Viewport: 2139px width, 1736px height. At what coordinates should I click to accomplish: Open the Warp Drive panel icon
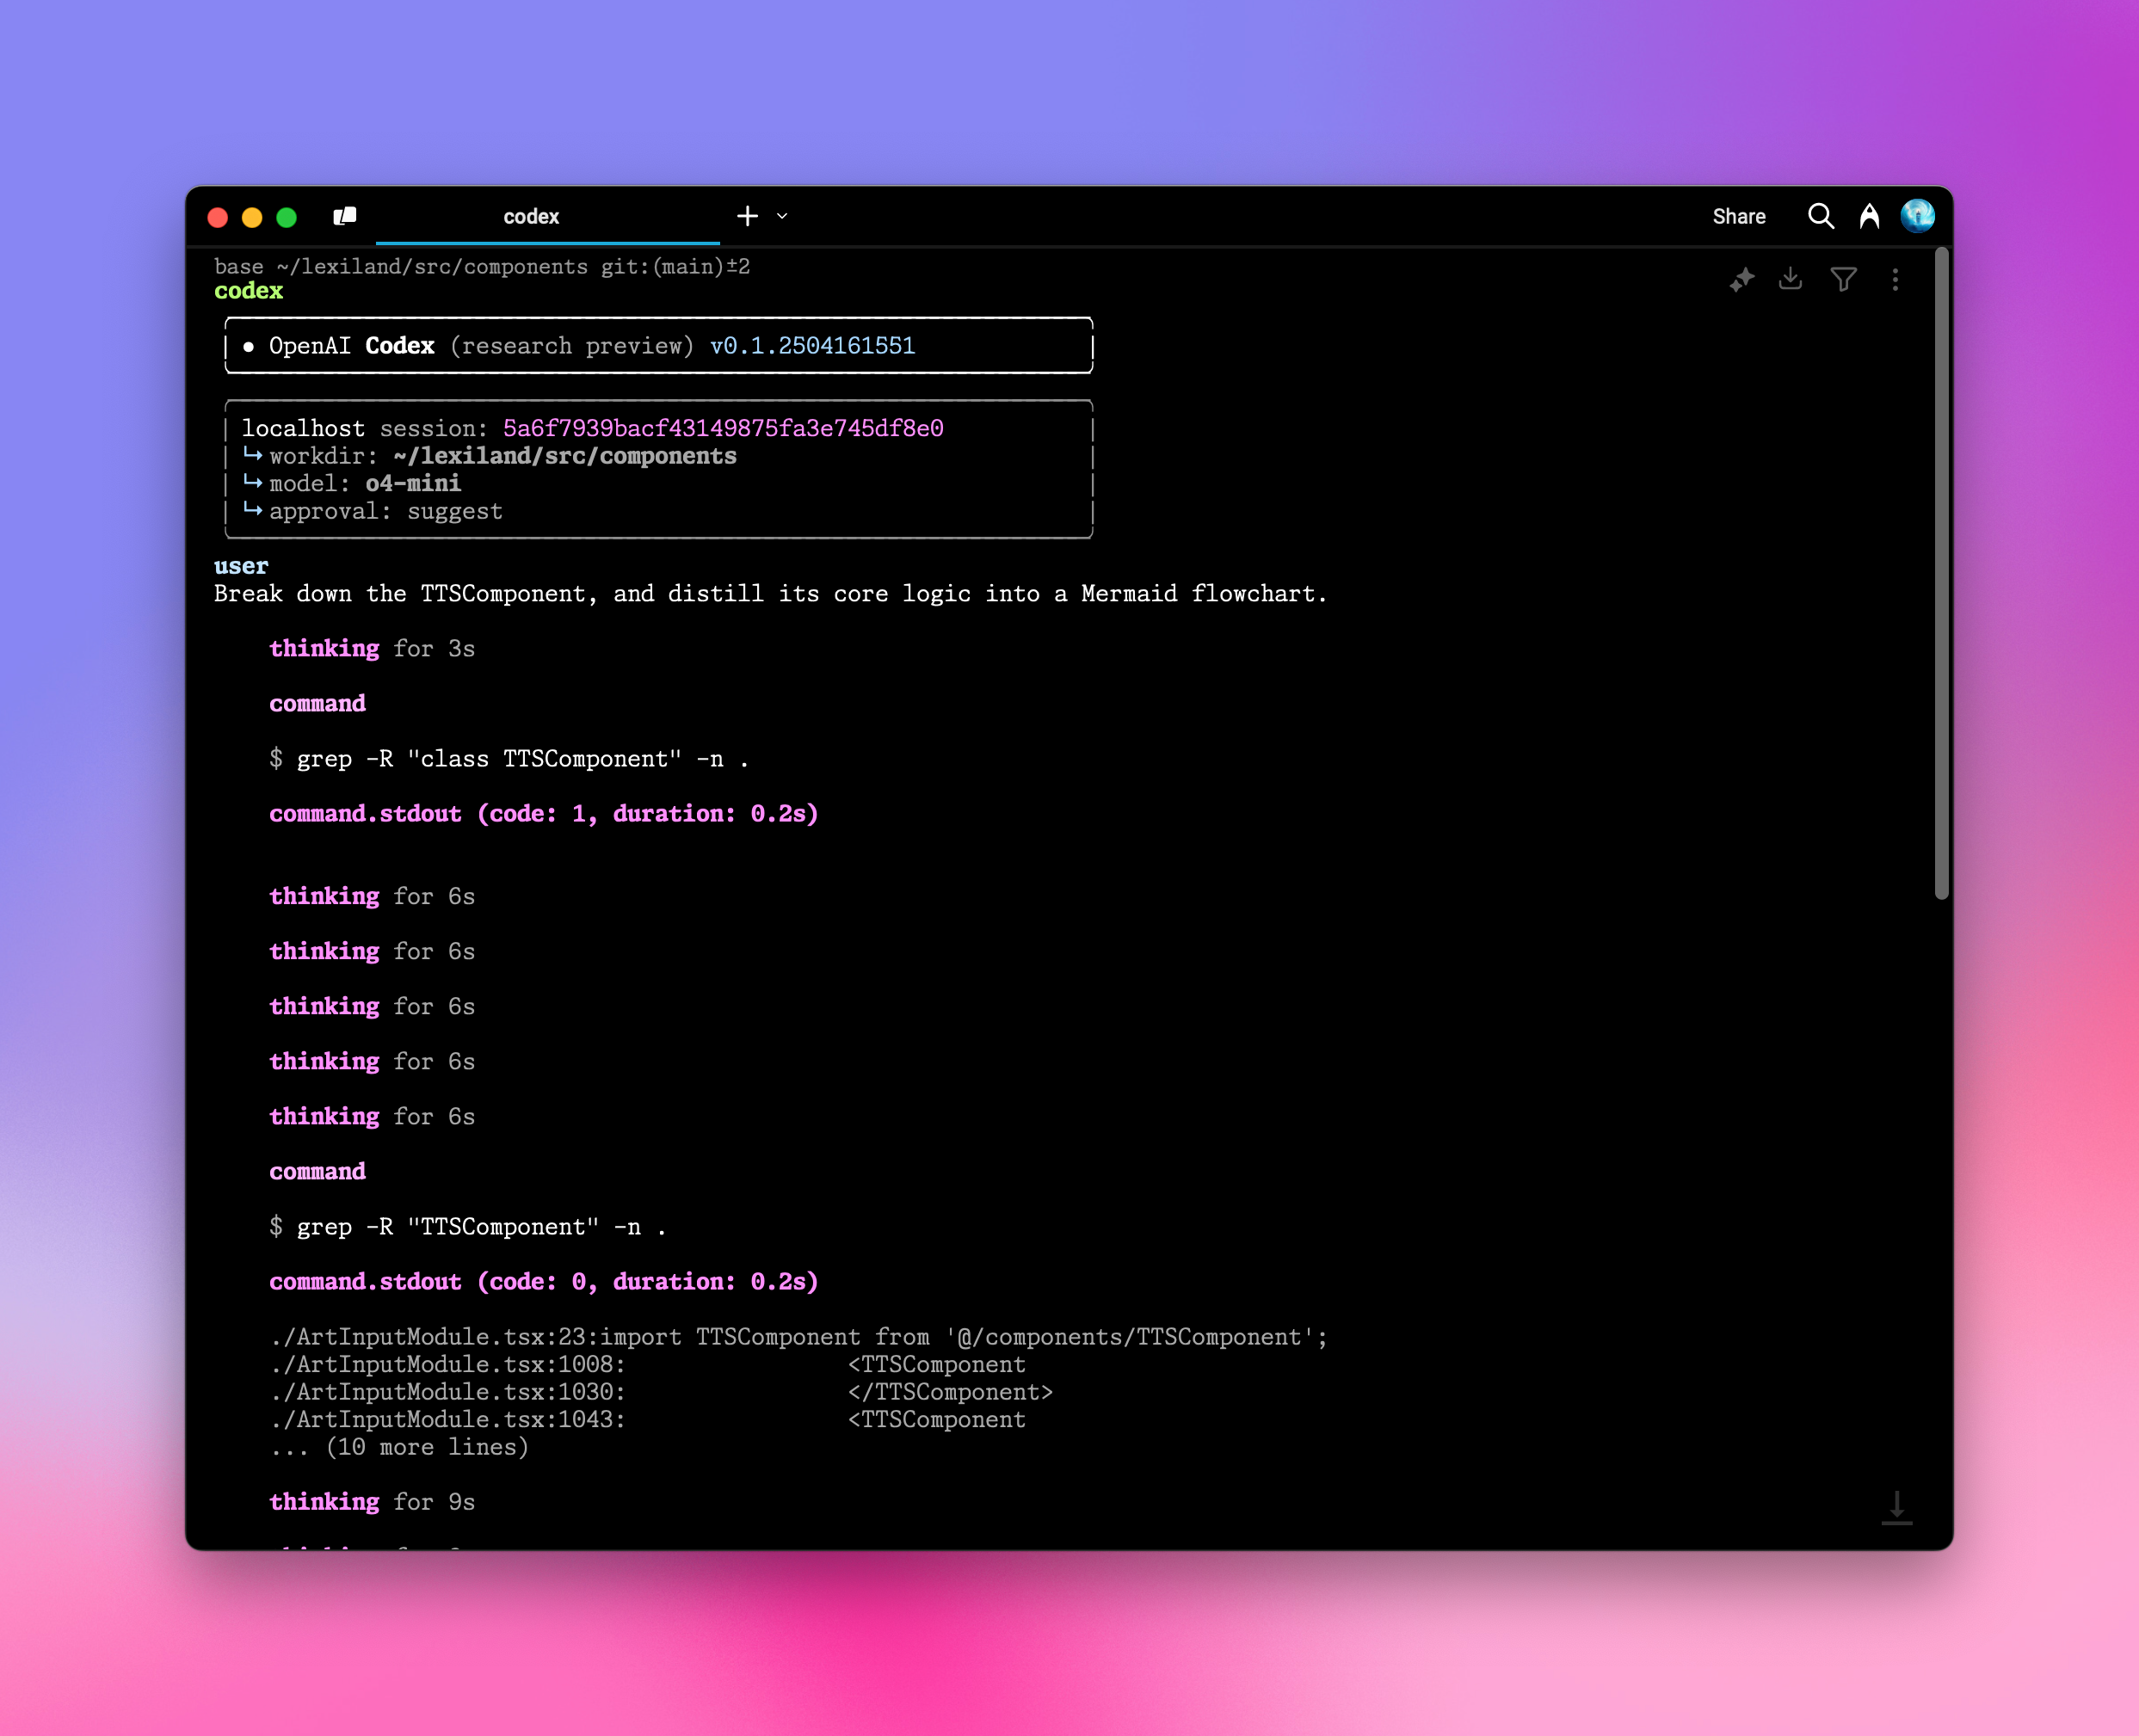coord(345,216)
